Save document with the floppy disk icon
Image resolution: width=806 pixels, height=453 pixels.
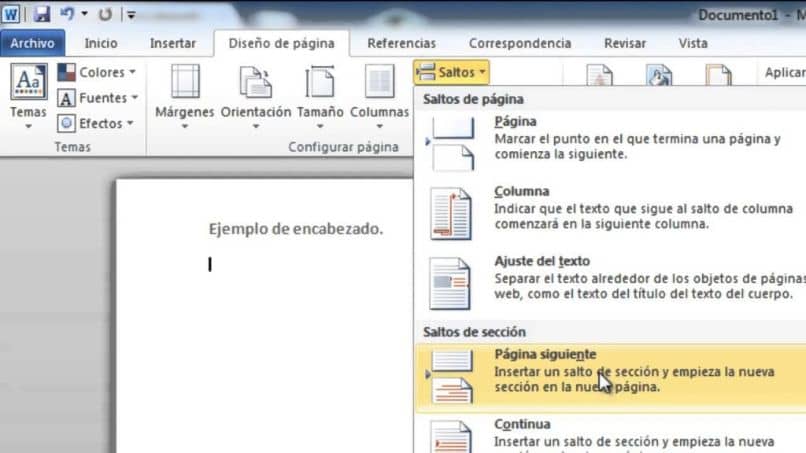click(x=42, y=14)
